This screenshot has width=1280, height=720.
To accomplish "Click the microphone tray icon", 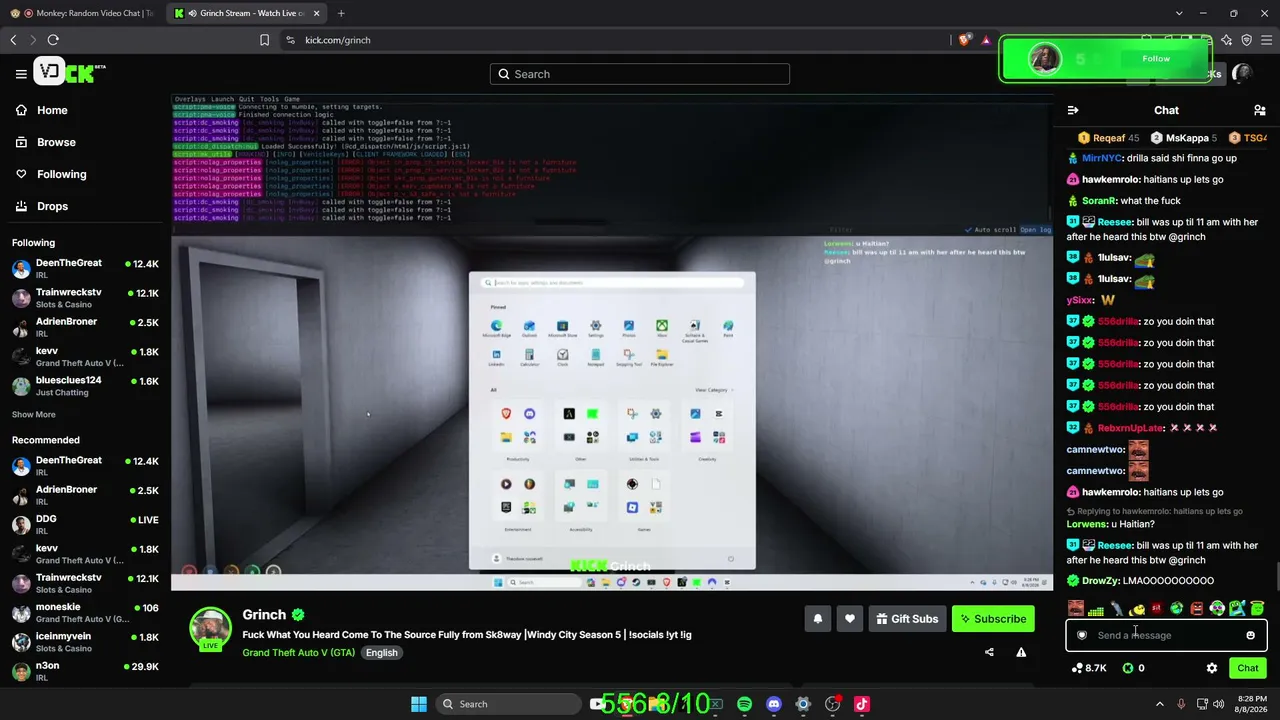I will click(1181, 704).
